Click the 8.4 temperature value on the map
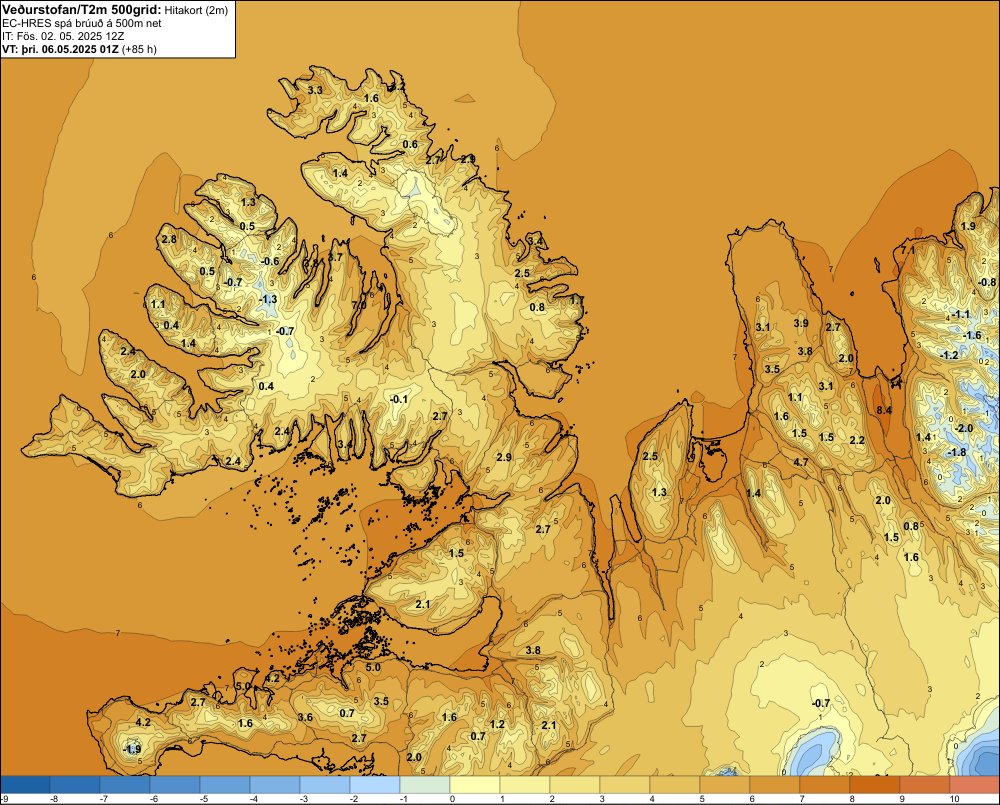1000x805 pixels. pyautogui.click(x=884, y=410)
